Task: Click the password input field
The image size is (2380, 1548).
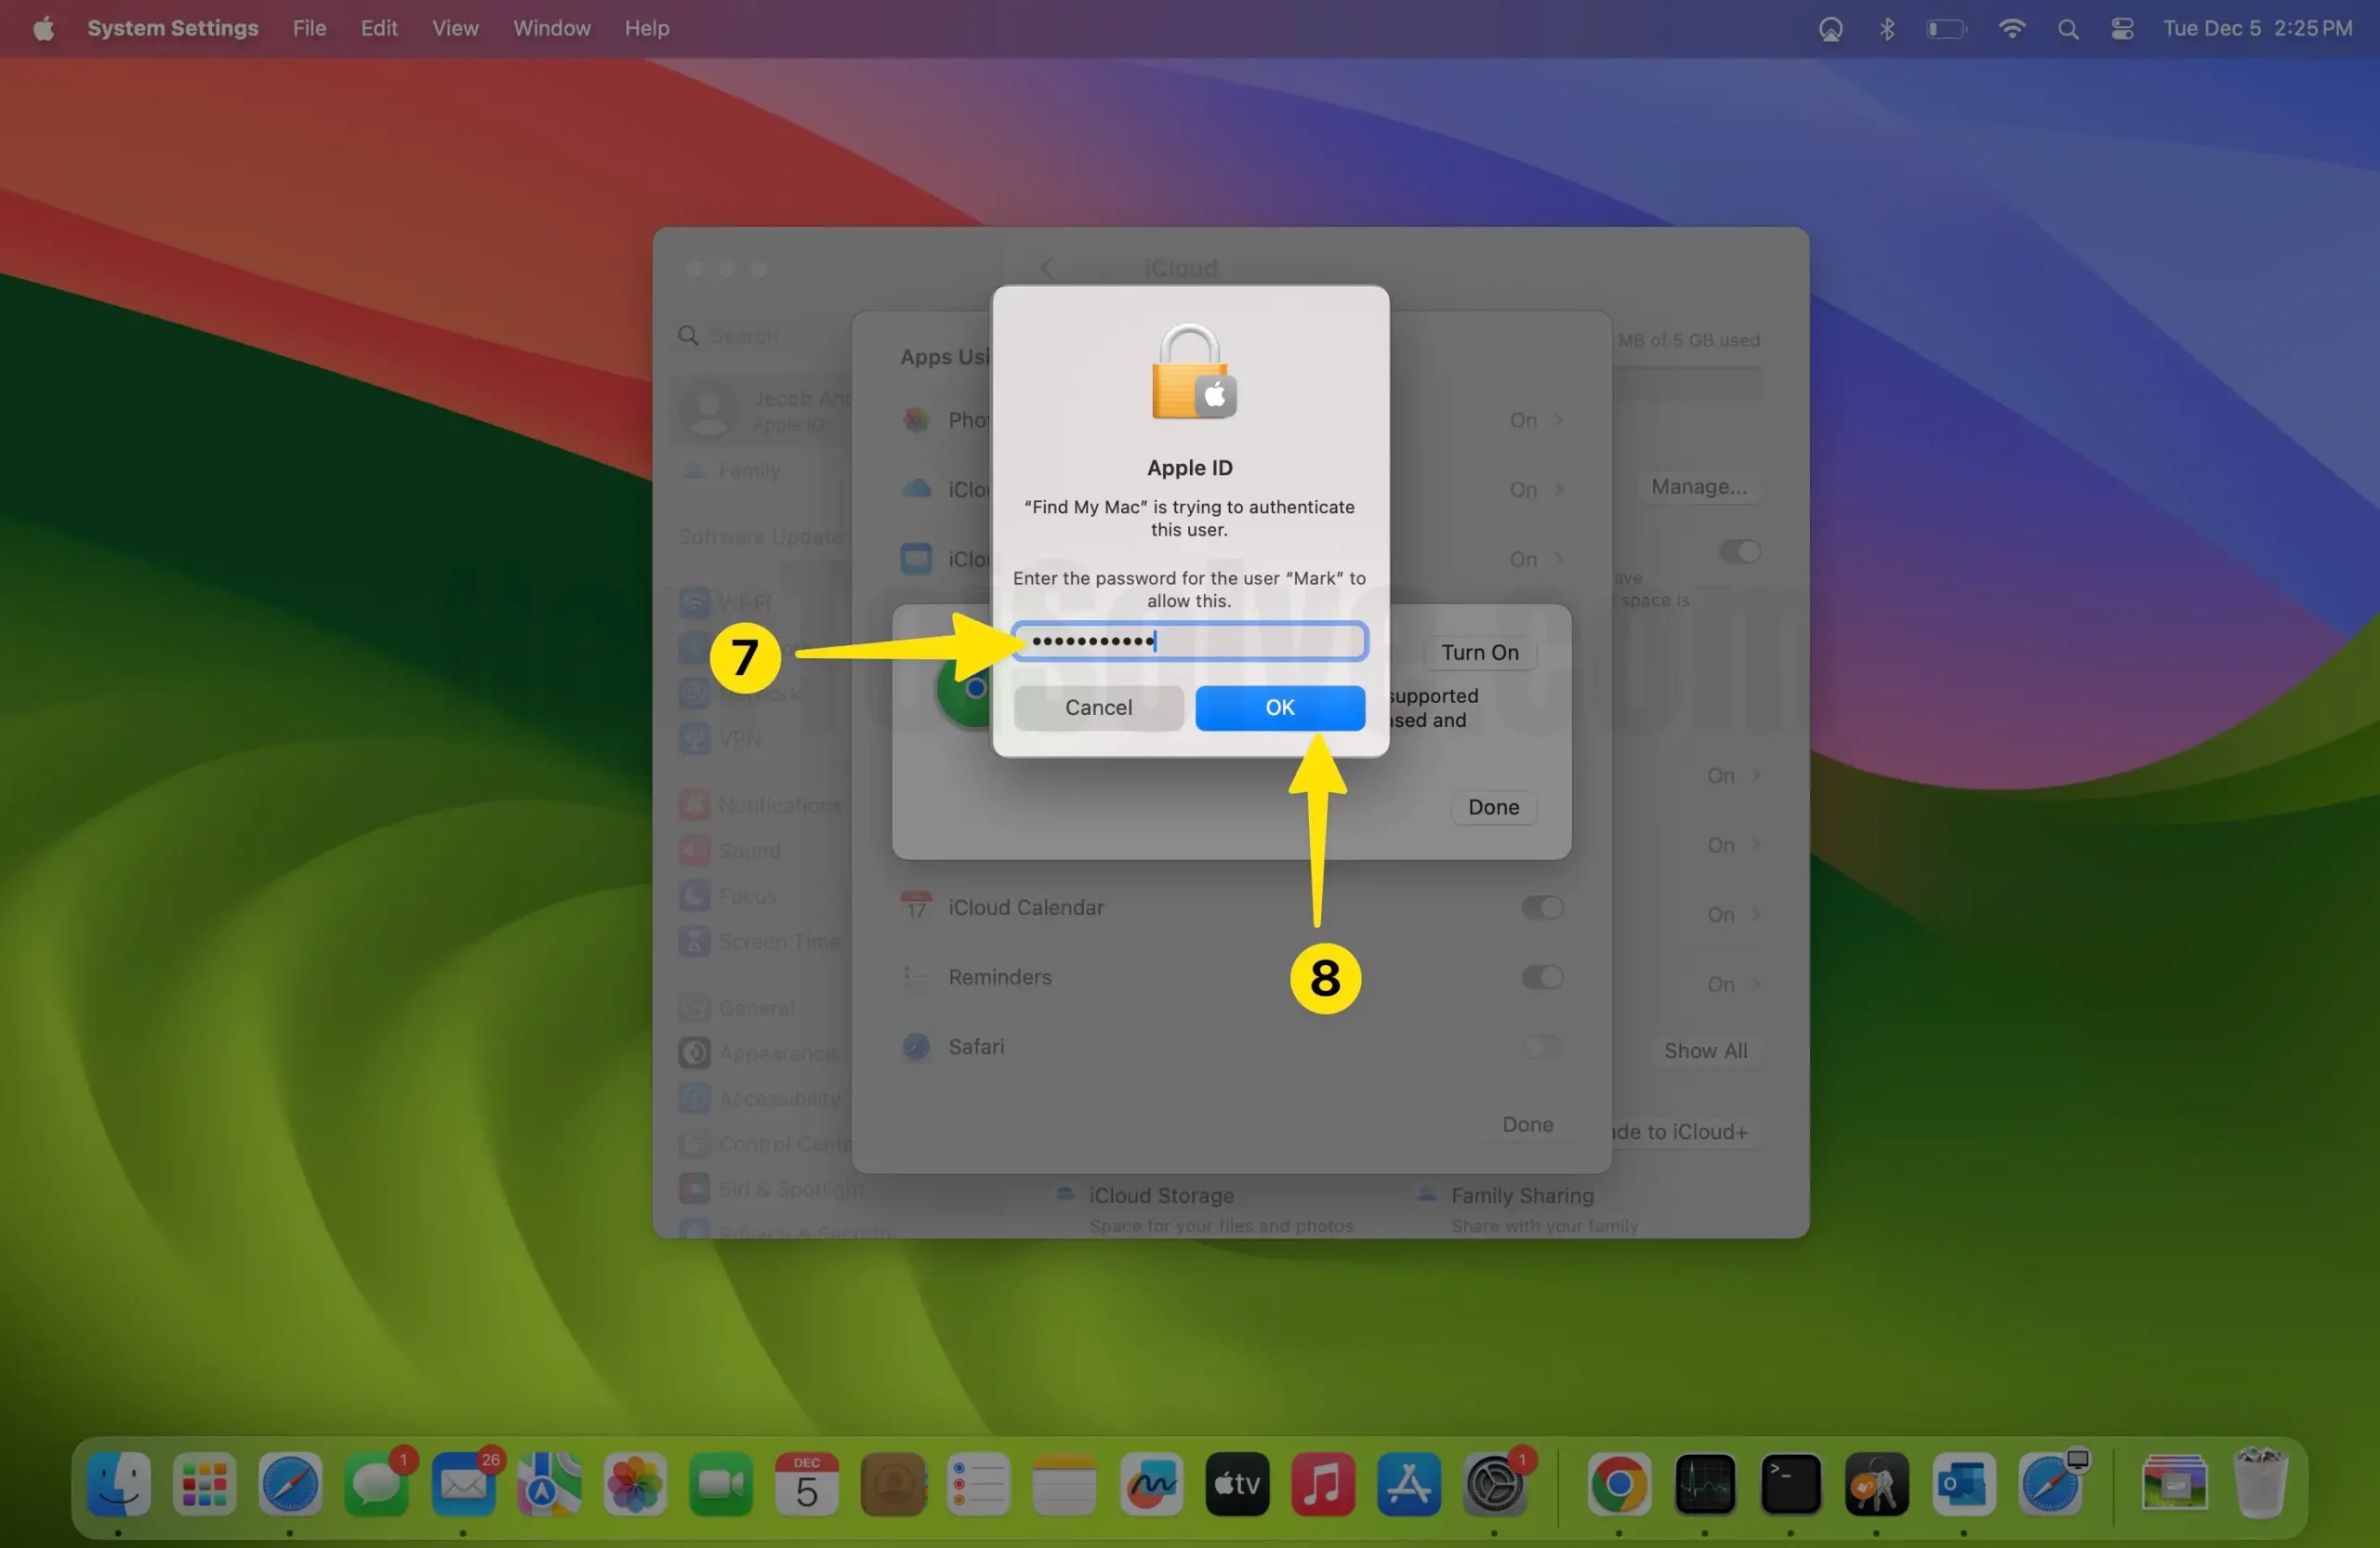Action: pos(1189,641)
